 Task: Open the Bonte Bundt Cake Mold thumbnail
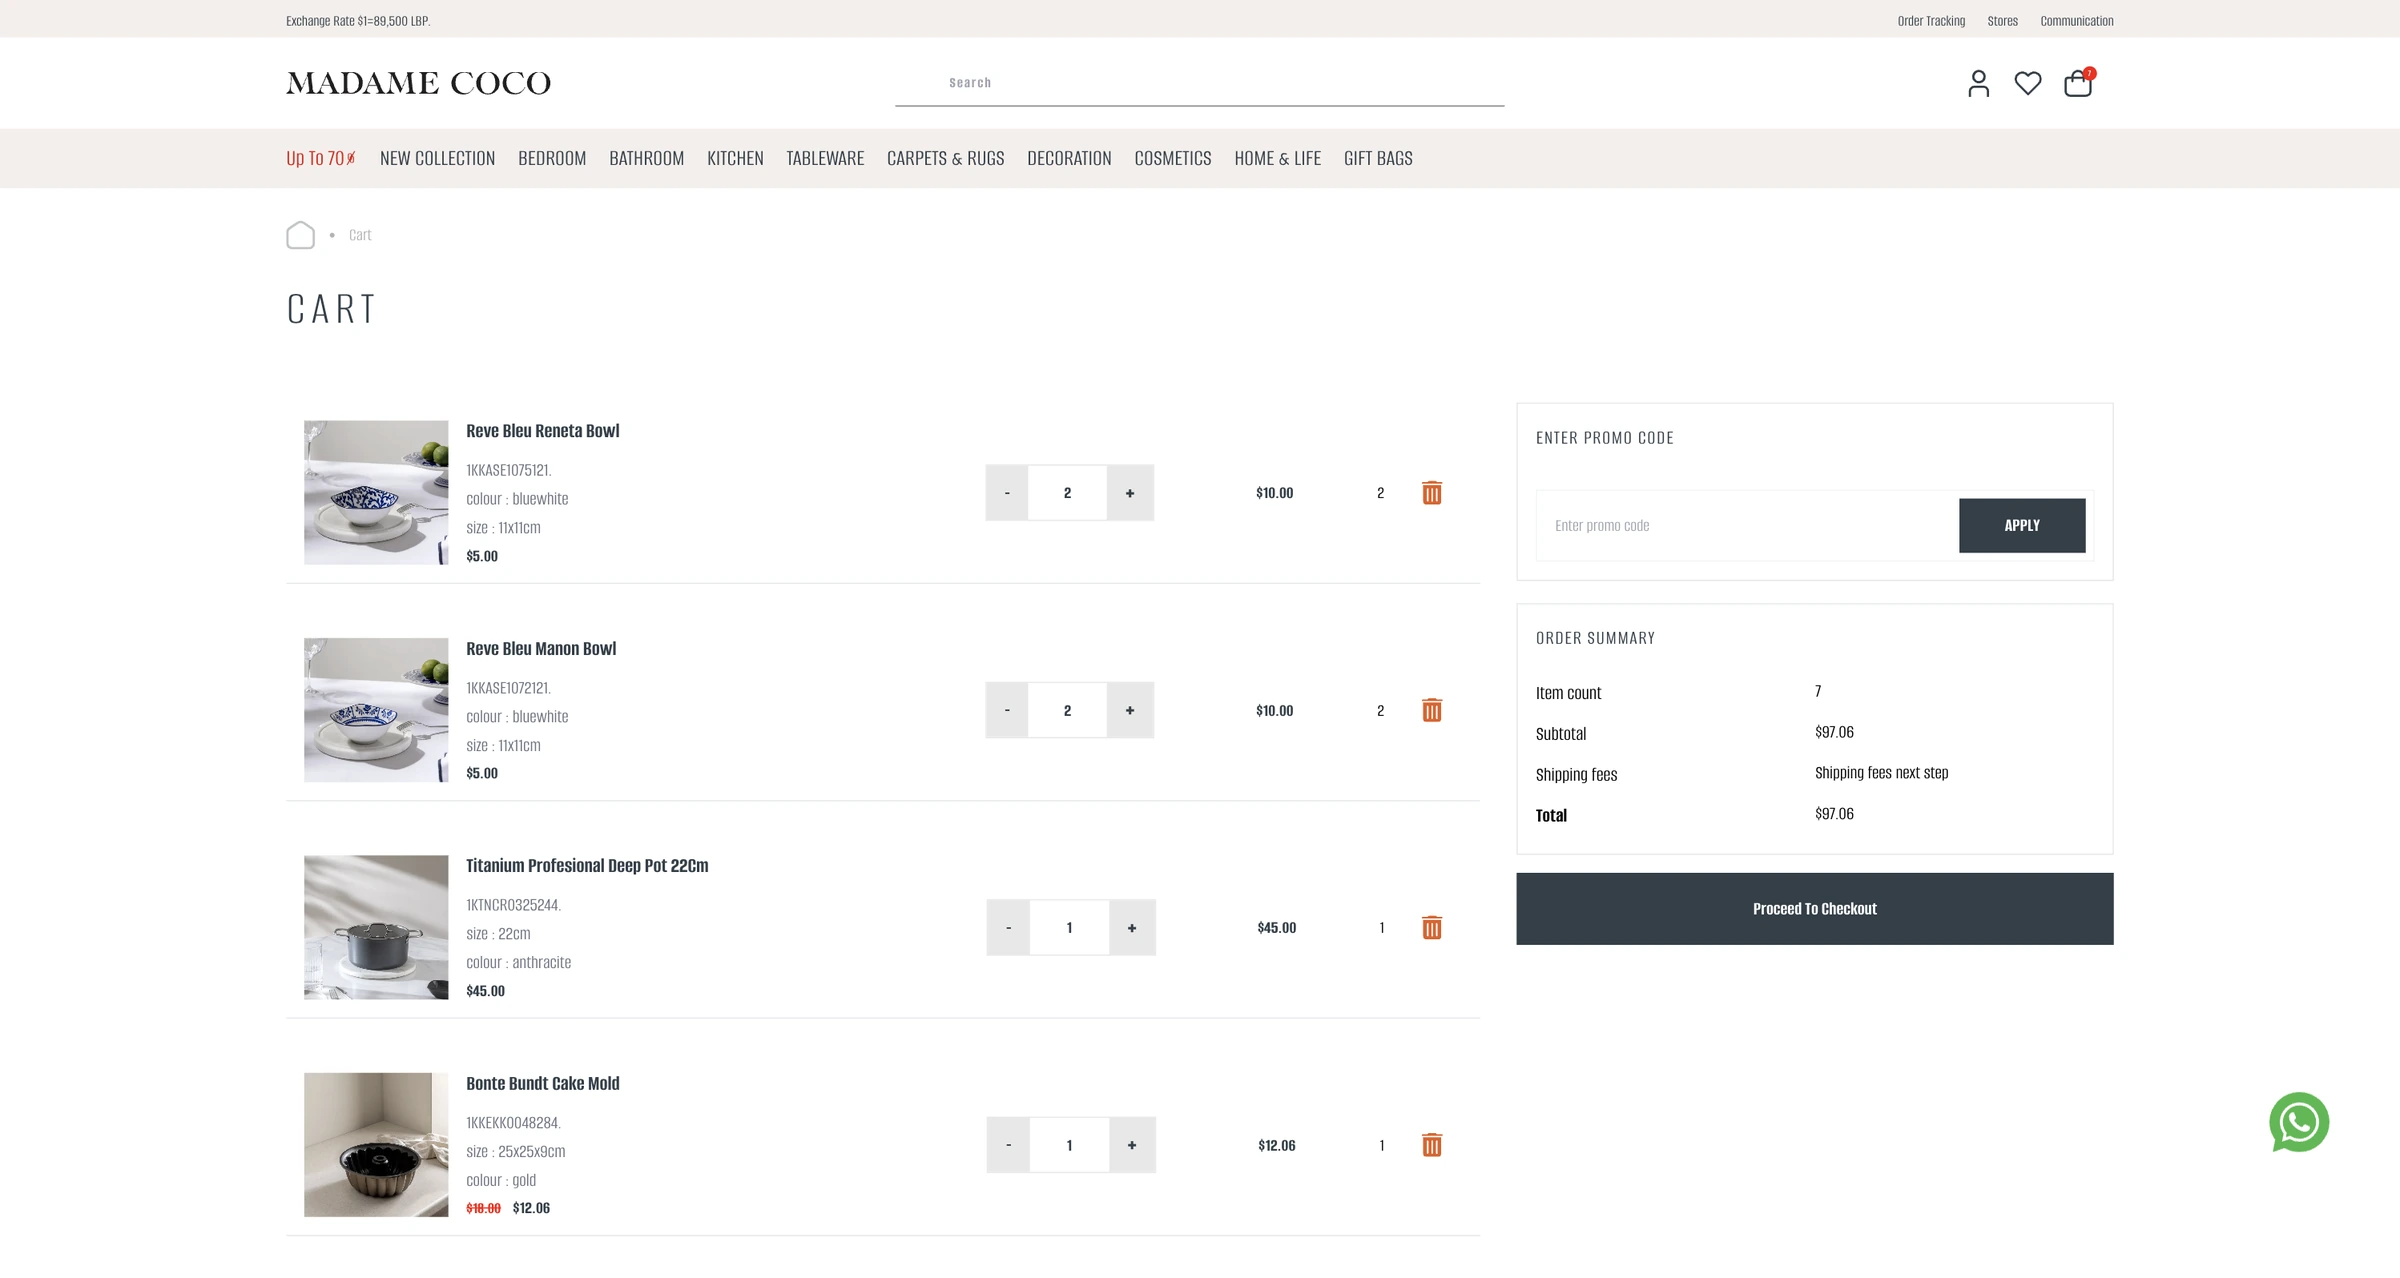[376, 1145]
